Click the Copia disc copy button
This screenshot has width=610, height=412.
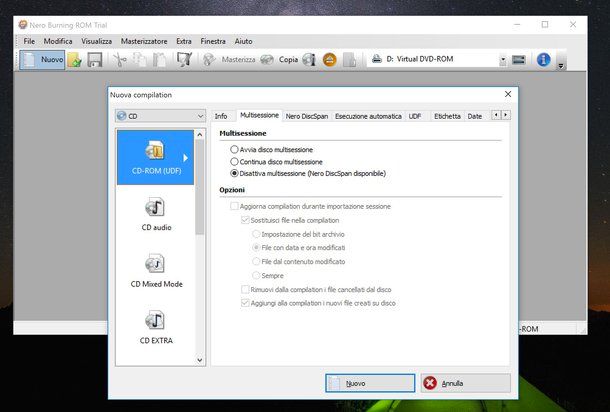[279, 60]
